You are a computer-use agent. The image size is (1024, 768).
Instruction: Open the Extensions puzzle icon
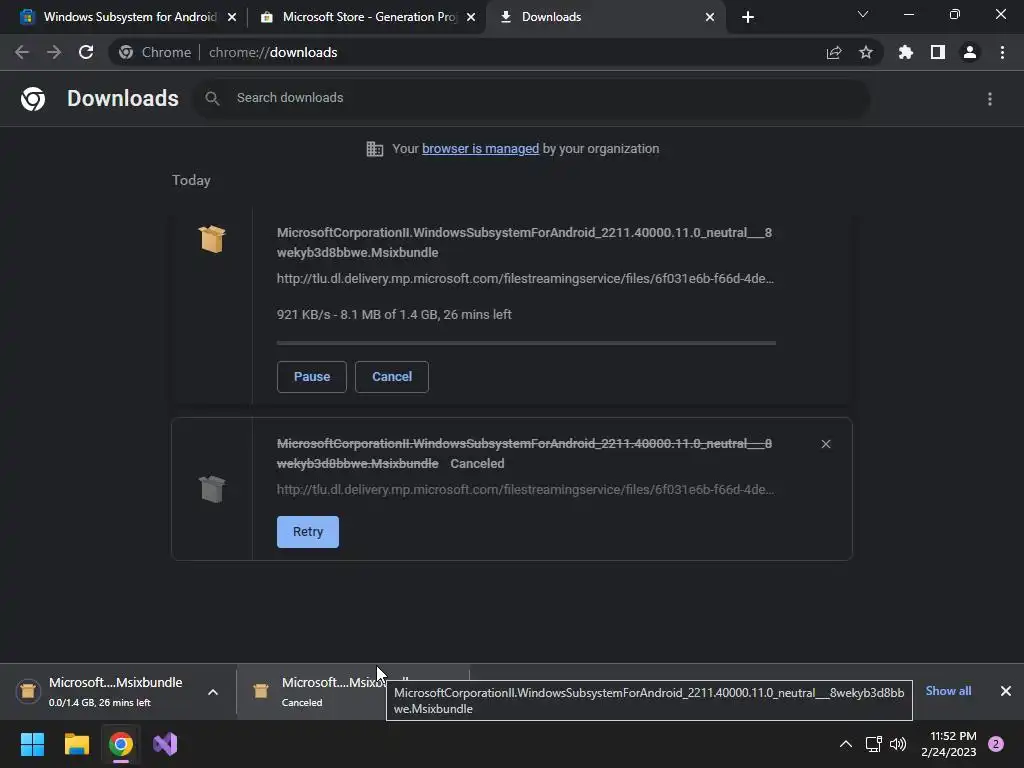point(906,52)
